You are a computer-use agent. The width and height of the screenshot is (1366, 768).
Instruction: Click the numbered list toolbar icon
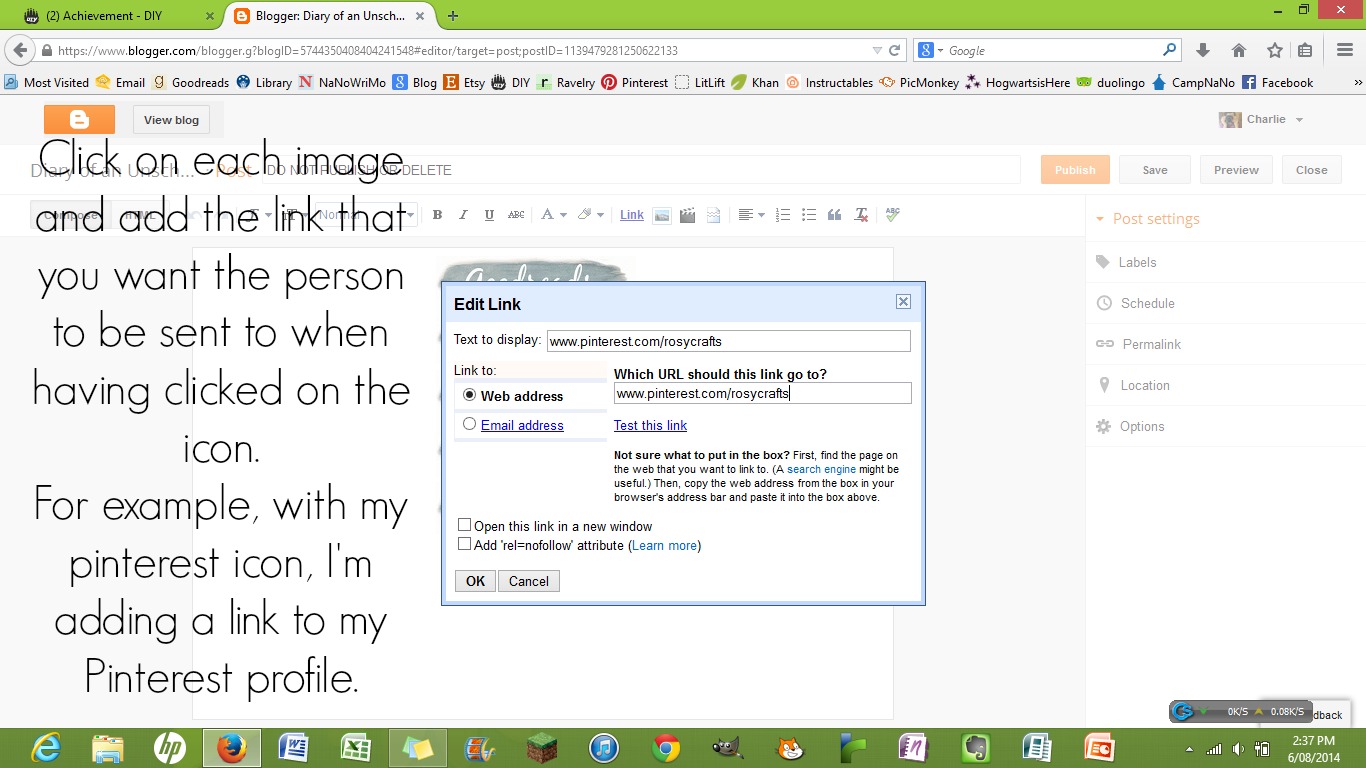[783, 215]
